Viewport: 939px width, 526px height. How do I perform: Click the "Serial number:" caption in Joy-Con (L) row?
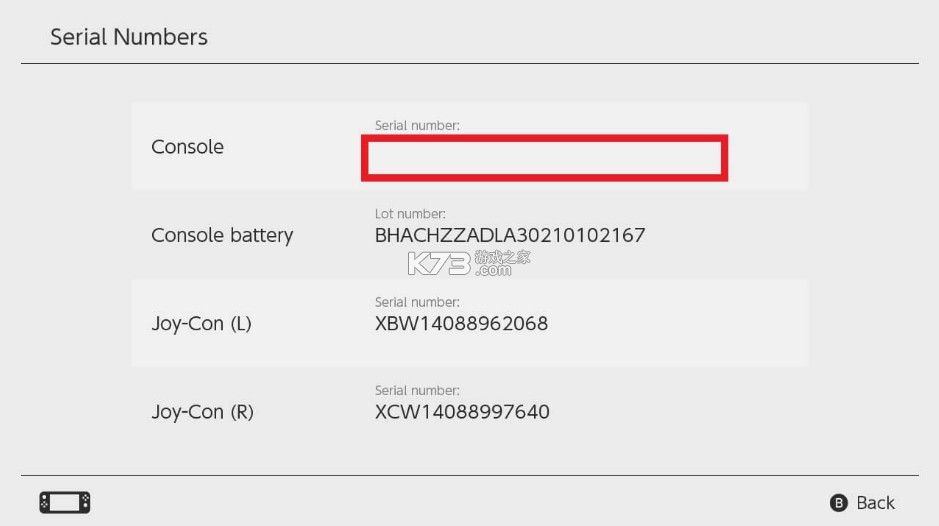(417, 302)
